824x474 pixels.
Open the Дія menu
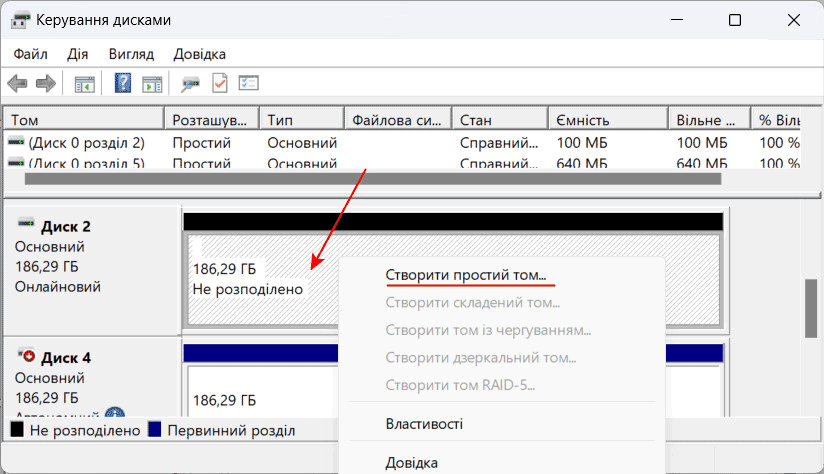[x=78, y=54]
